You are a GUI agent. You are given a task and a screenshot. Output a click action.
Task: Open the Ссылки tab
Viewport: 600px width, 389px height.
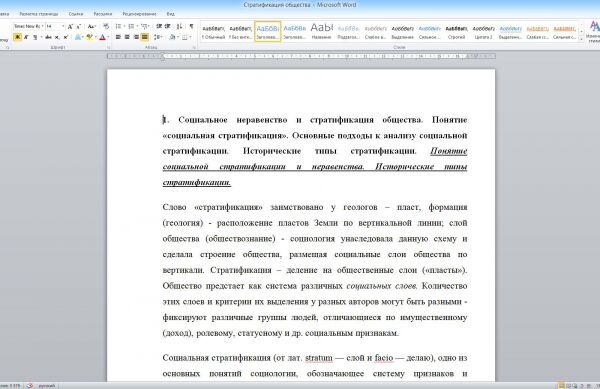(76, 14)
